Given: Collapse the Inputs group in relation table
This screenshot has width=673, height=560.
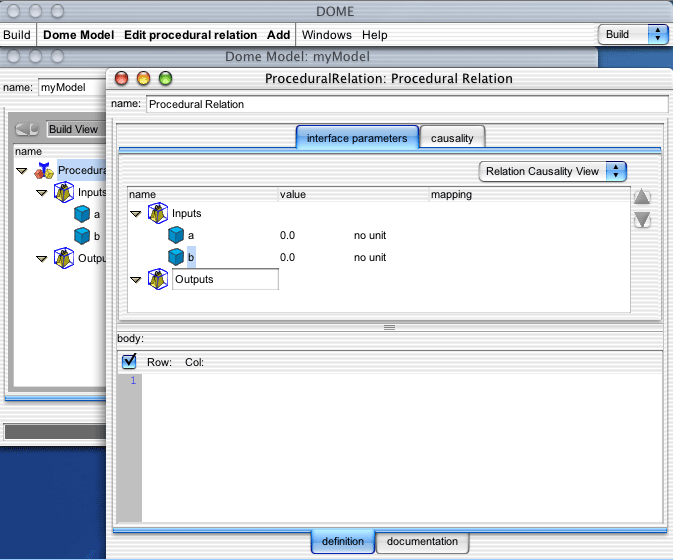Looking at the screenshot, I should click(136, 214).
